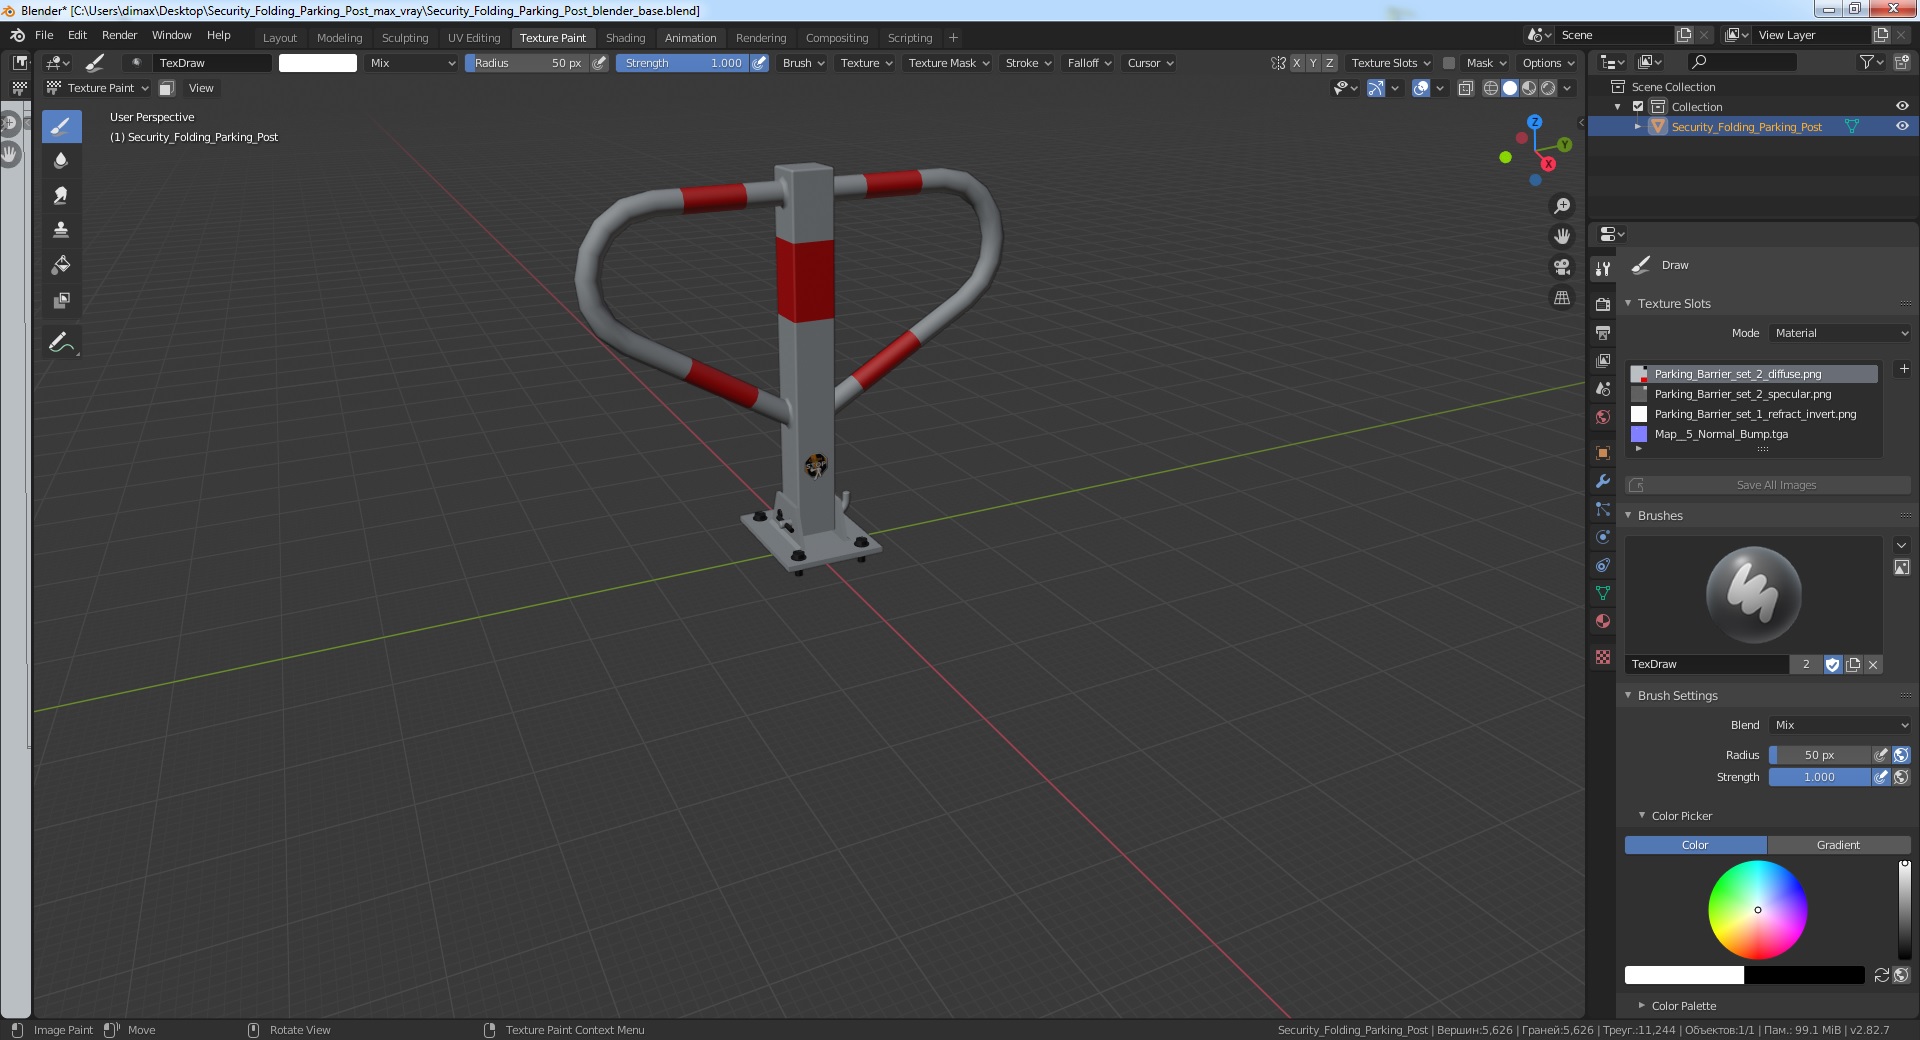Open the View menu in viewport header
The image size is (1920, 1040).
(x=201, y=88)
